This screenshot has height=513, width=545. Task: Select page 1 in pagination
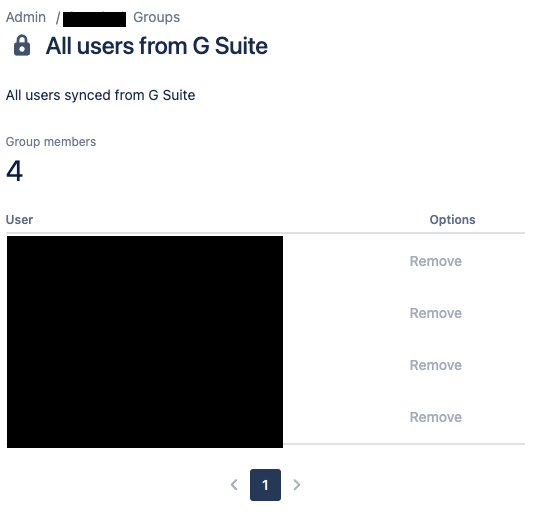[265, 485]
